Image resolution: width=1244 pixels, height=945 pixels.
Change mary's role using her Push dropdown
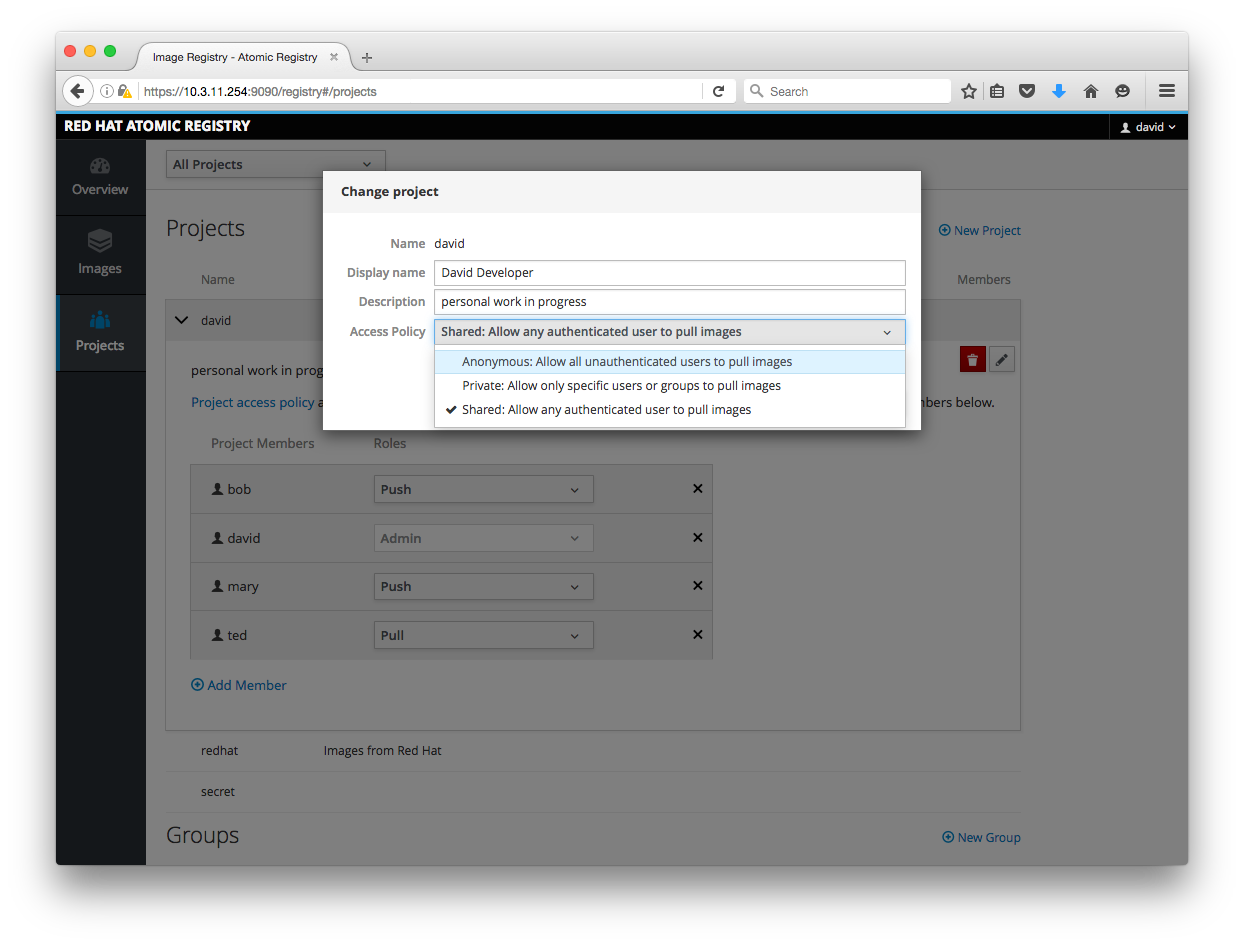pyautogui.click(x=483, y=586)
